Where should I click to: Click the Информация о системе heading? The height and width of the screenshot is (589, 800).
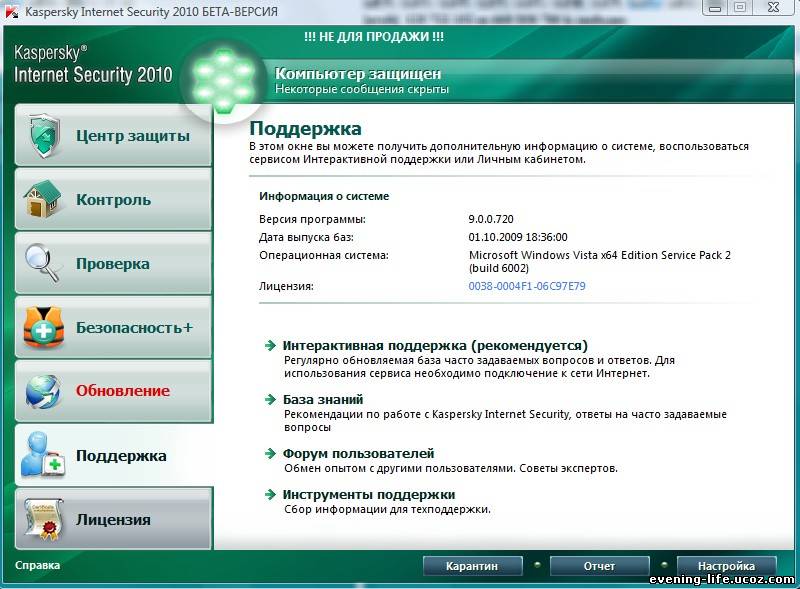[x=324, y=196]
